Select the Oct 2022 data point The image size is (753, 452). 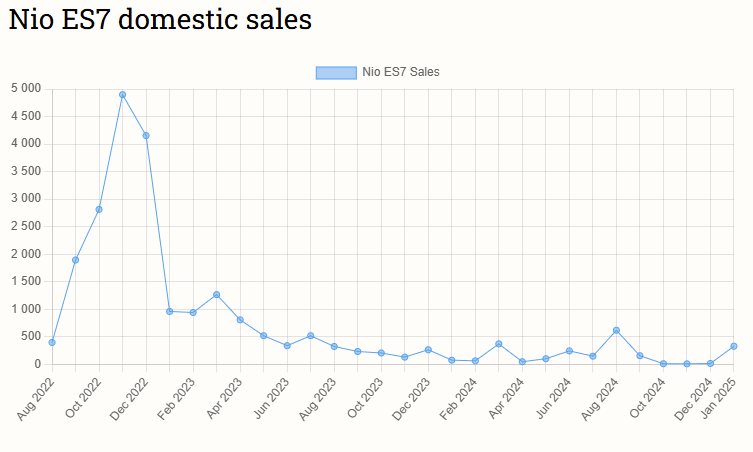pyautogui.click(x=99, y=209)
